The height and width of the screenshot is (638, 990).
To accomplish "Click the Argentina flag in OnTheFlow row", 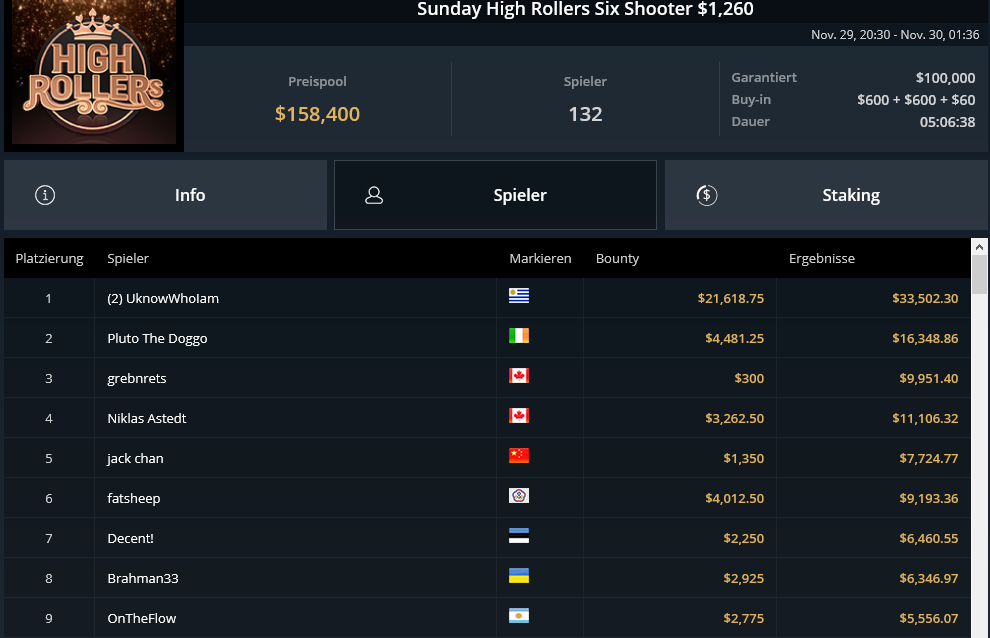I will click(x=519, y=616).
